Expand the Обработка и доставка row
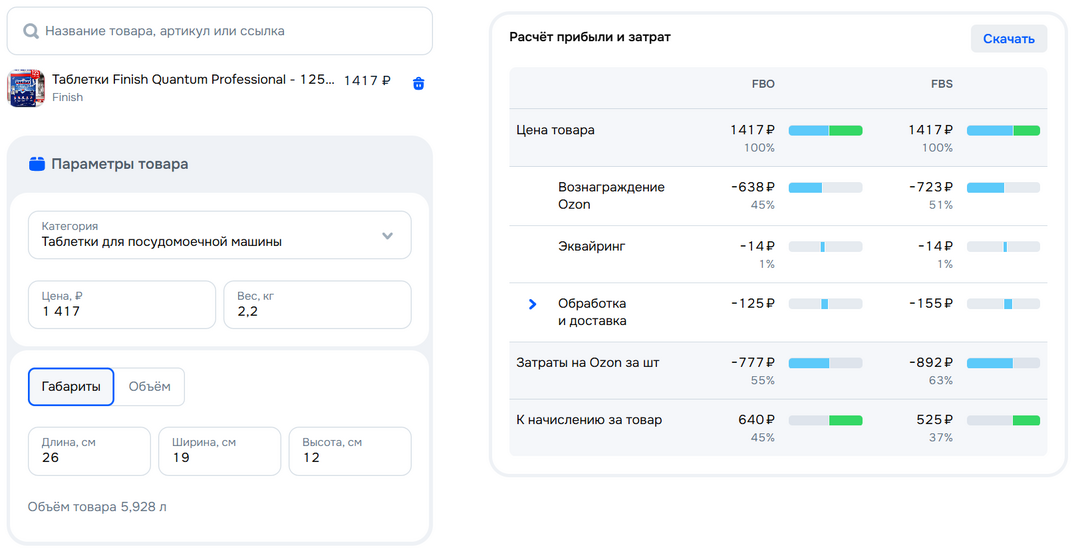Viewport: 1090px width, 559px height. tap(532, 304)
